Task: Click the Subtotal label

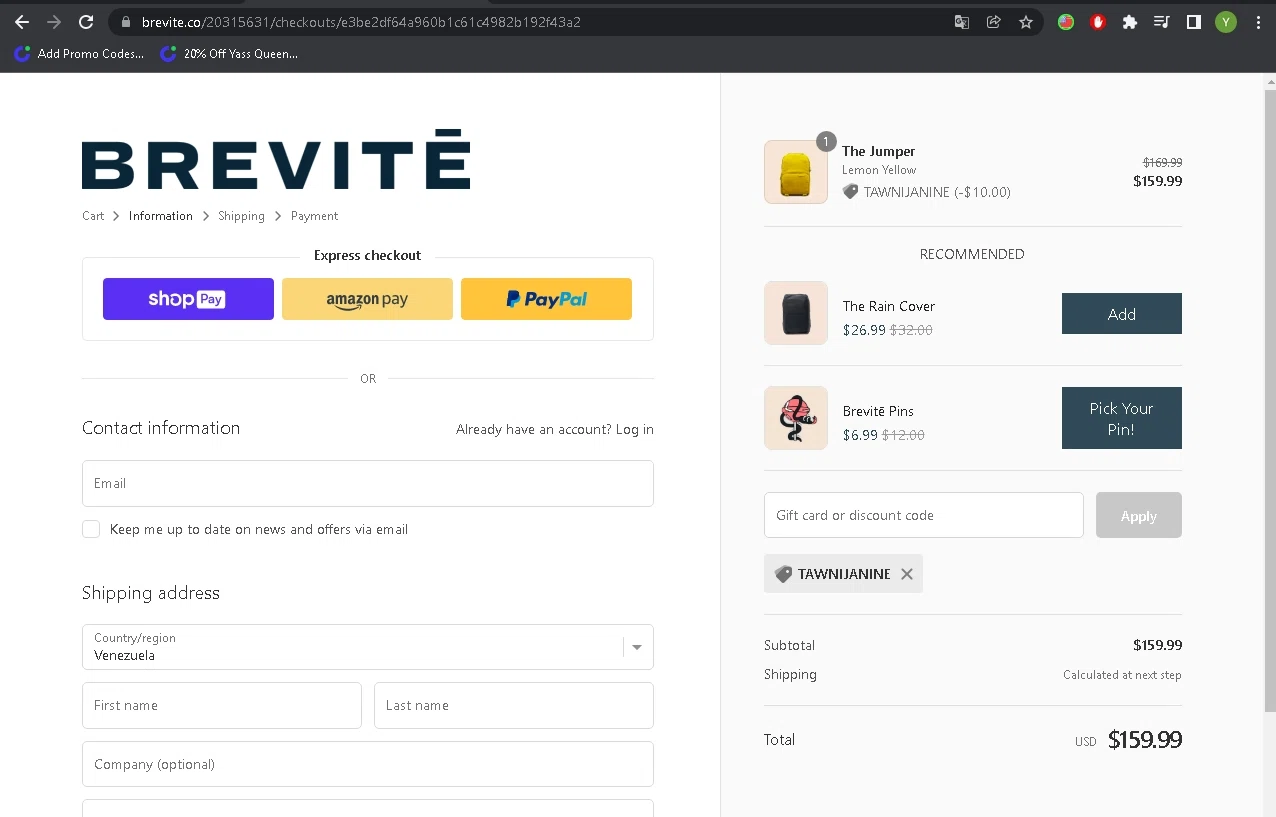Action: 789,645
